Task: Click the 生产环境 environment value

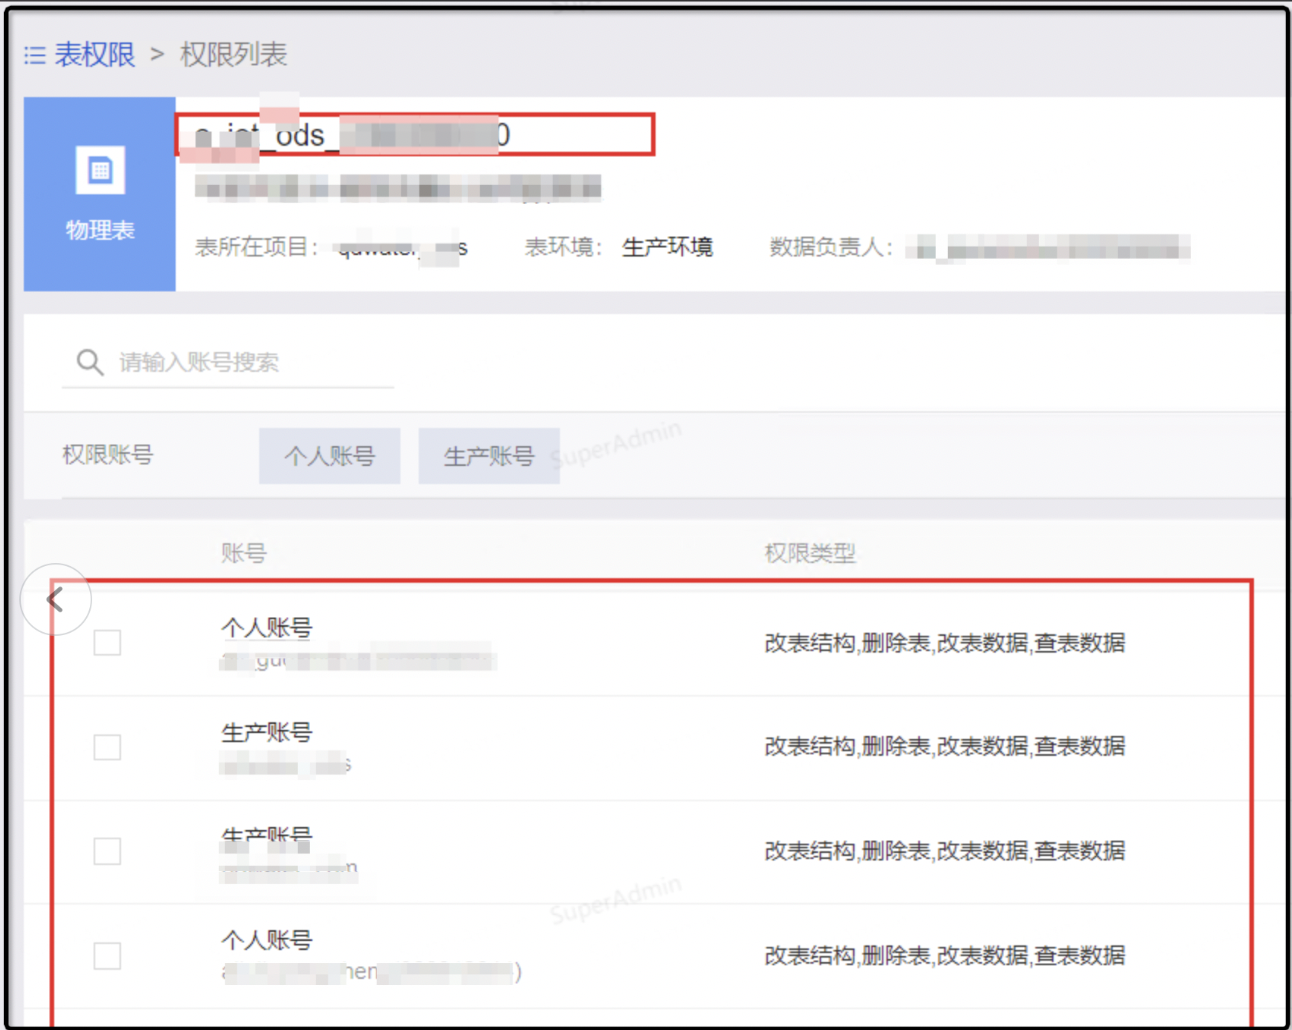Action: [x=667, y=247]
